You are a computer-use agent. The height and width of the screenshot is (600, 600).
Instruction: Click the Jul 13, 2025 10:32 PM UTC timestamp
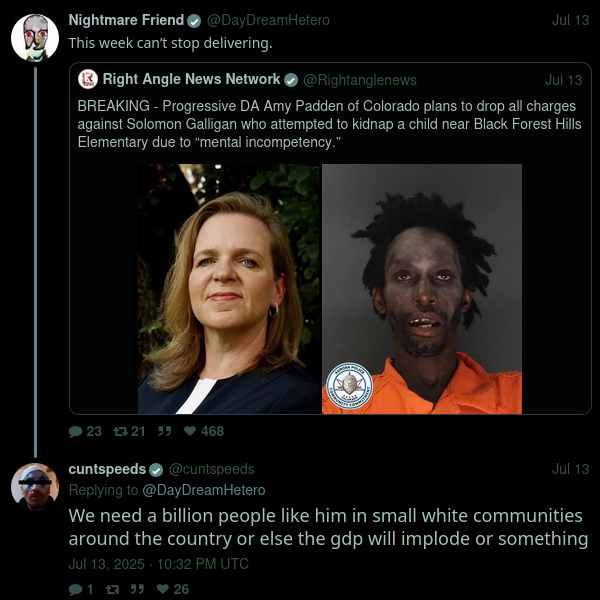click(x=158, y=564)
